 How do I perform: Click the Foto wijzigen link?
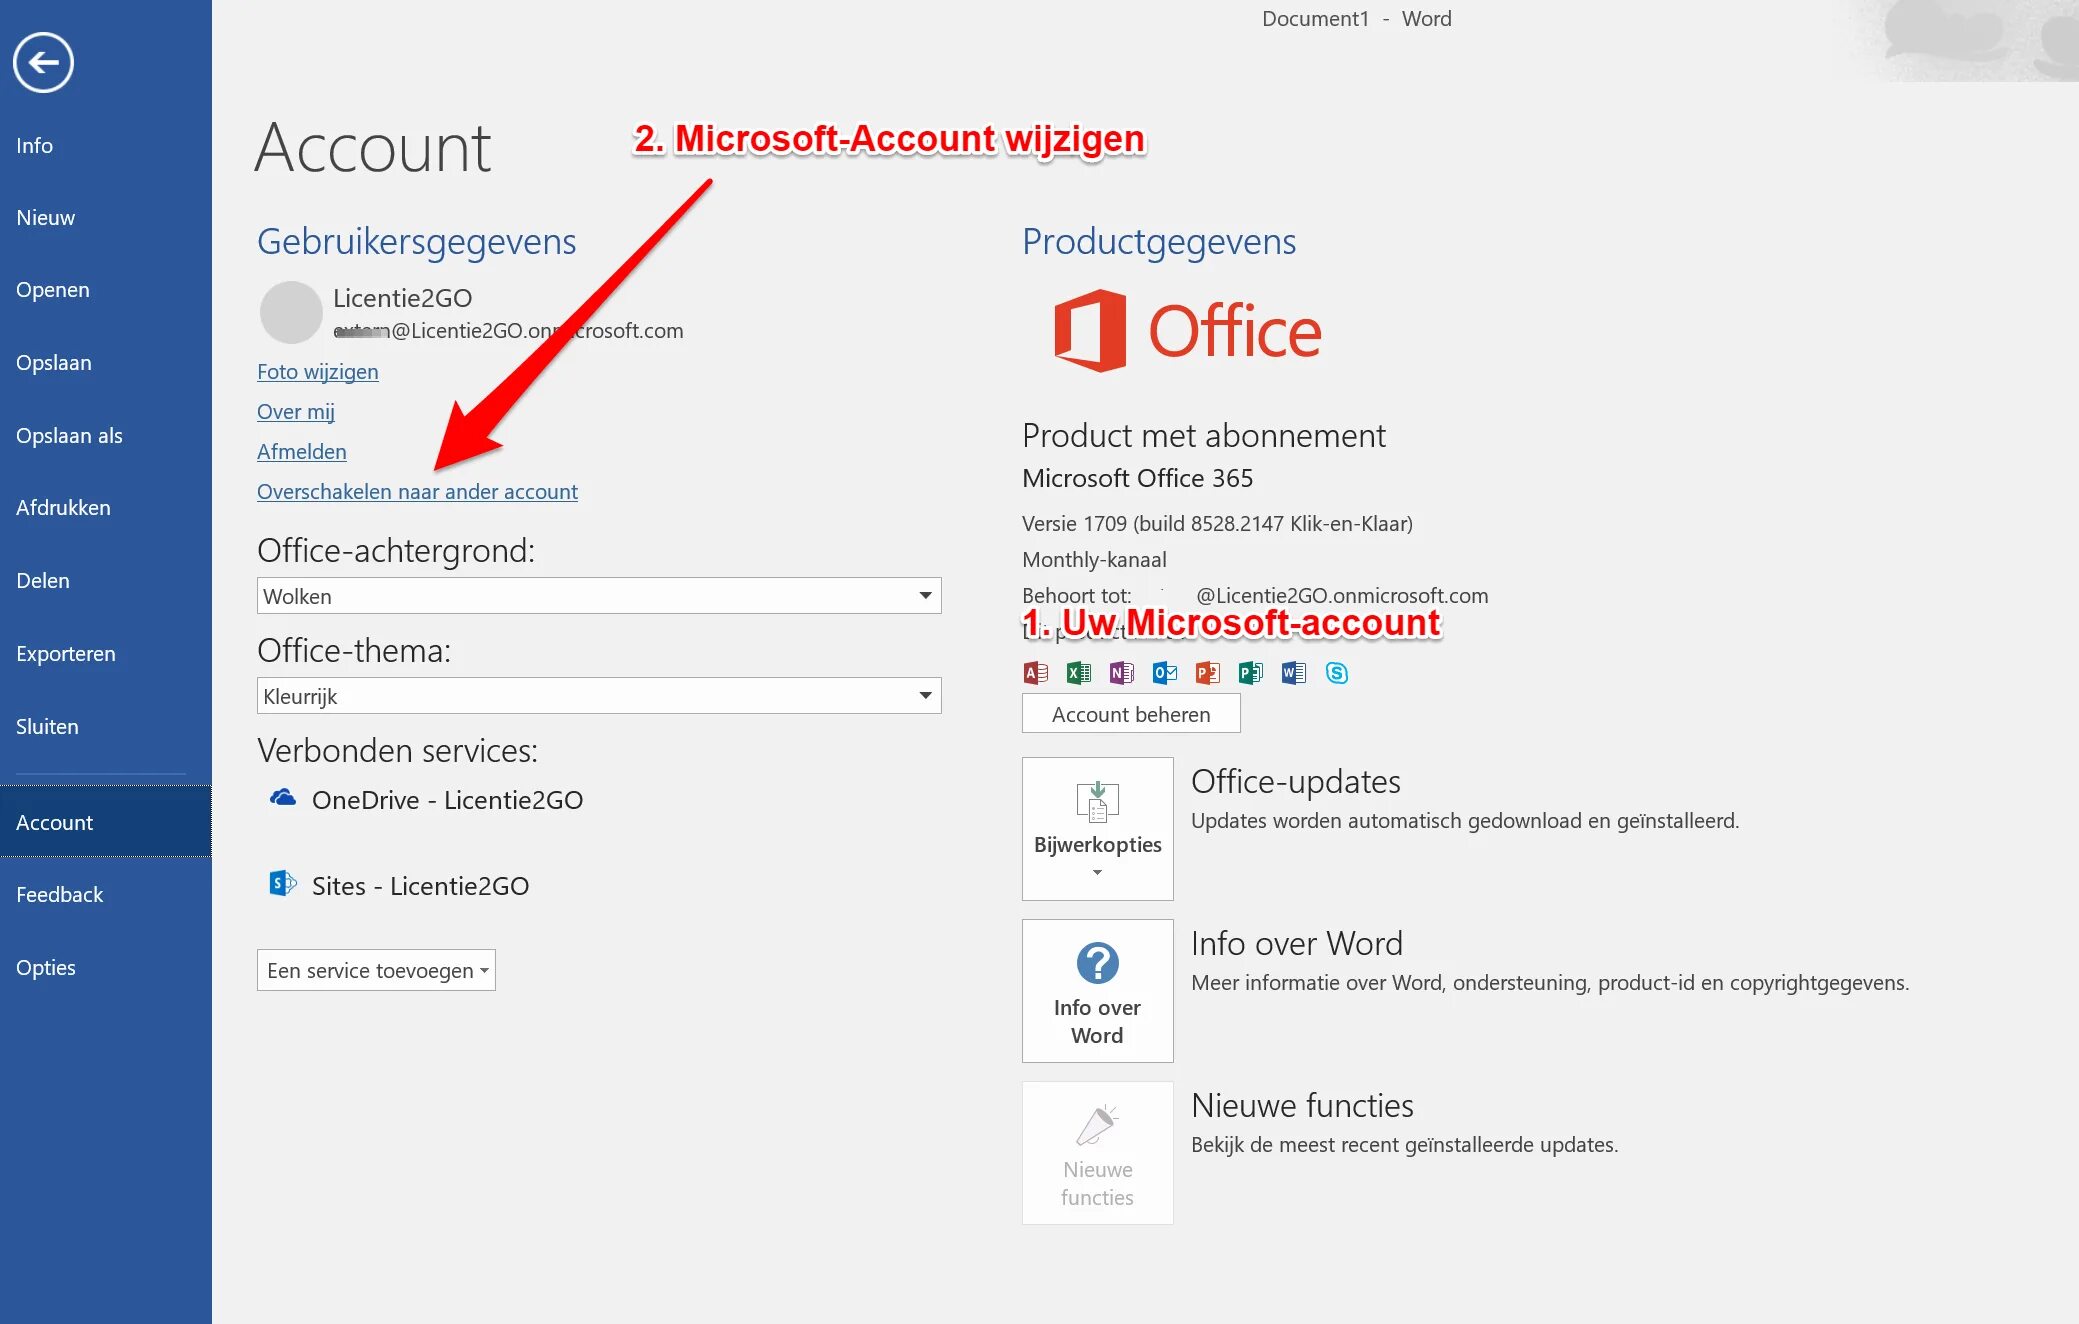point(317,372)
